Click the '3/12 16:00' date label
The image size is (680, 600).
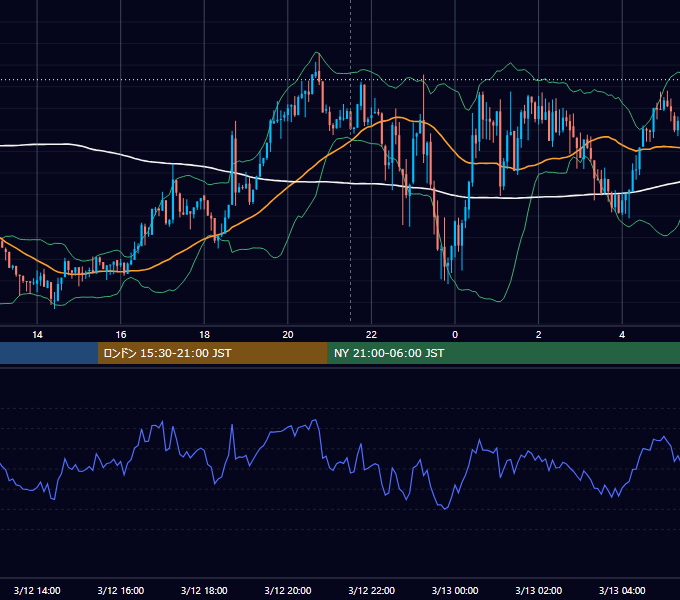pos(121,590)
